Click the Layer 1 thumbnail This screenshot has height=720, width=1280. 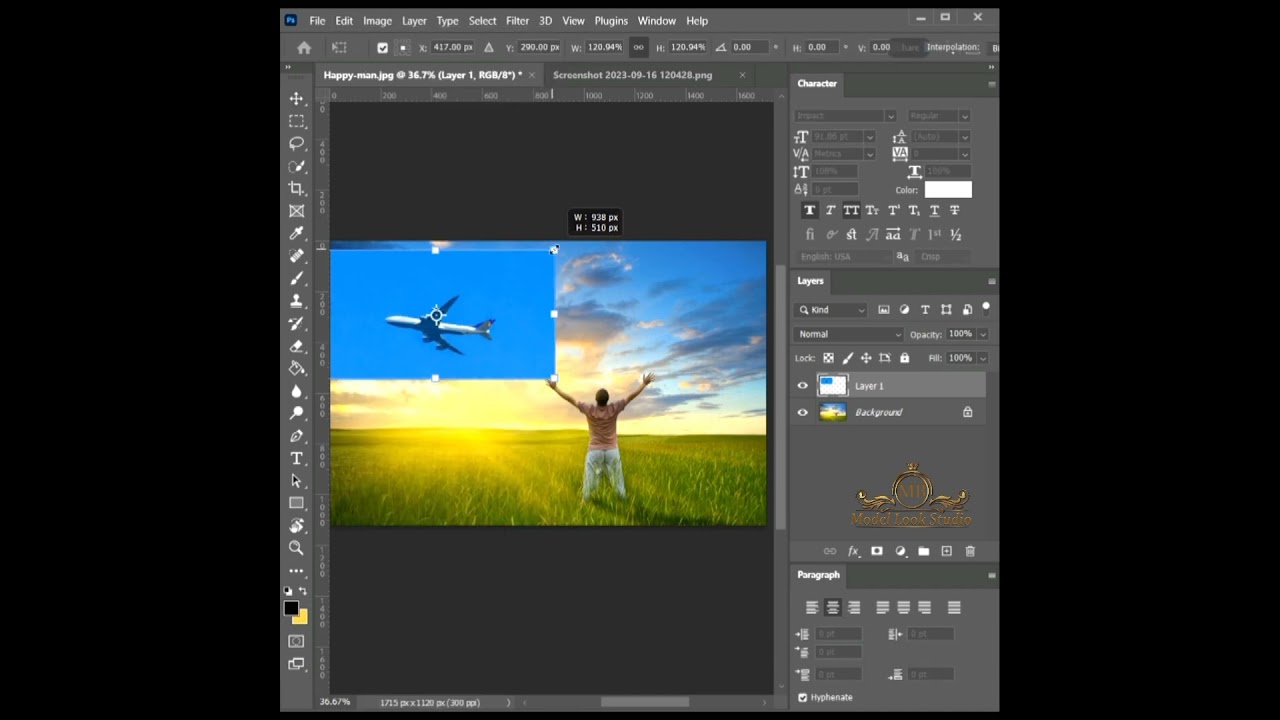coord(832,386)
